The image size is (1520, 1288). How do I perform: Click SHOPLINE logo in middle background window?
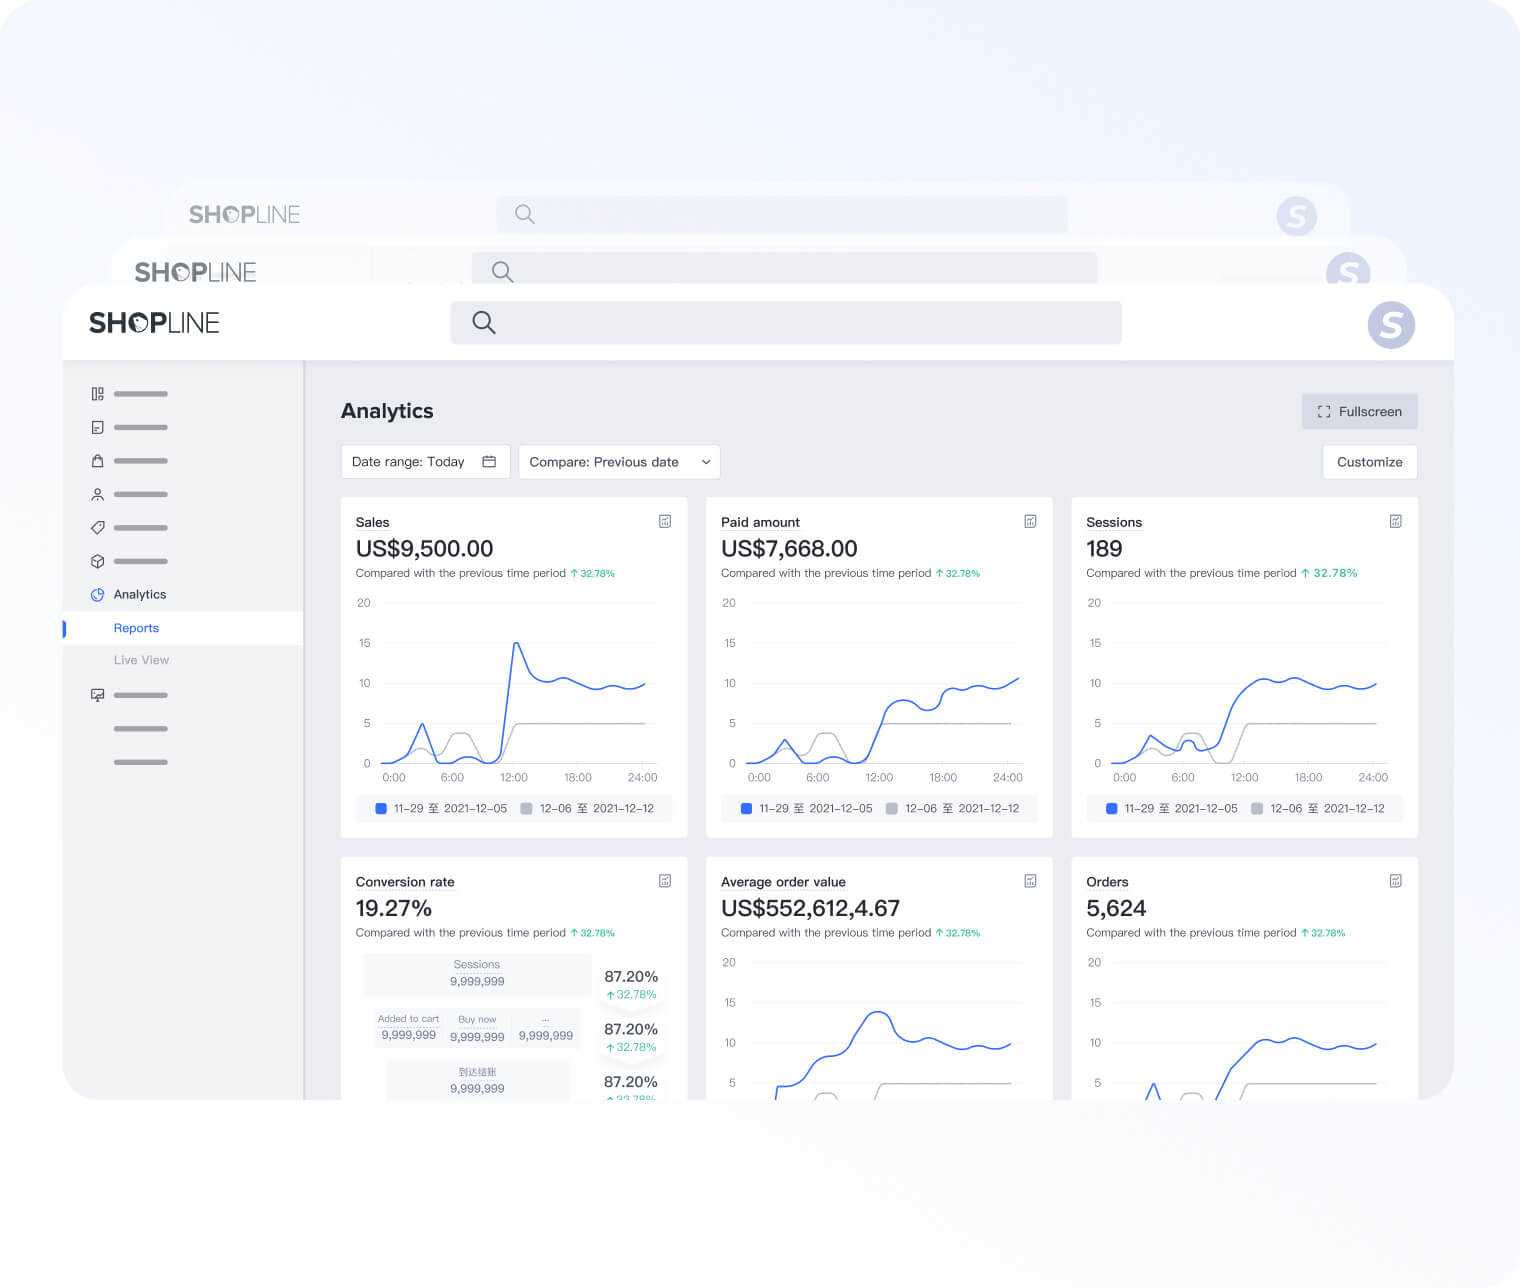(x=195, y=272)
